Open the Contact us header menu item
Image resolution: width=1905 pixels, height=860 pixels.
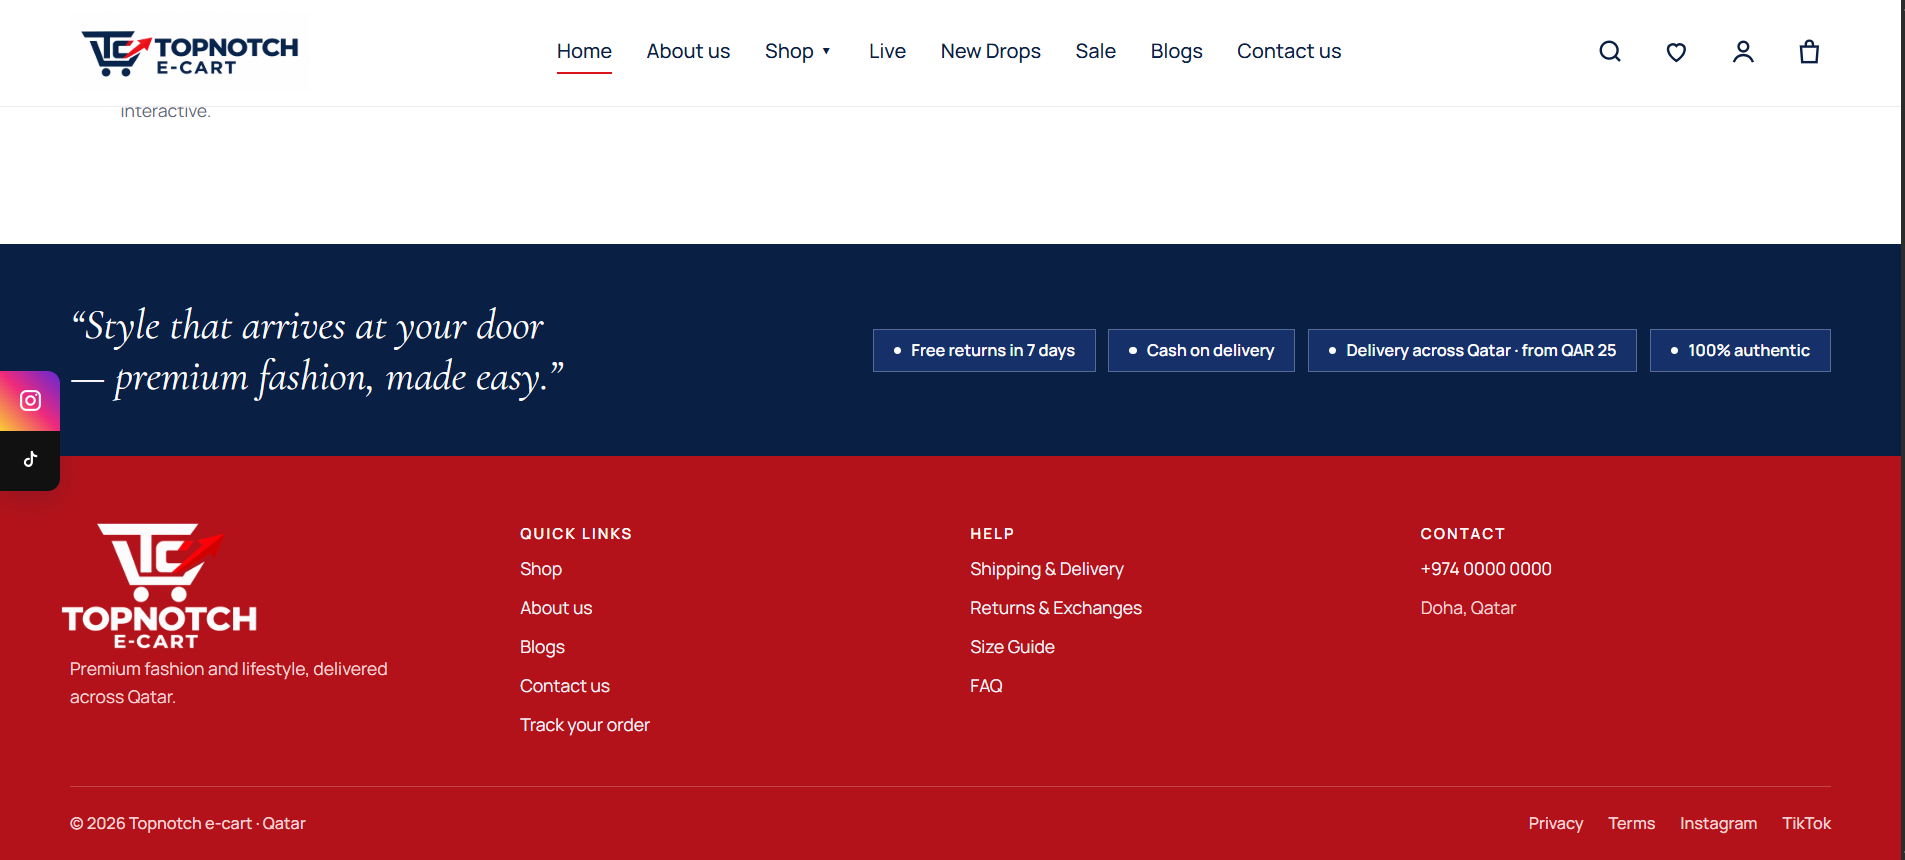[1289, 51]
